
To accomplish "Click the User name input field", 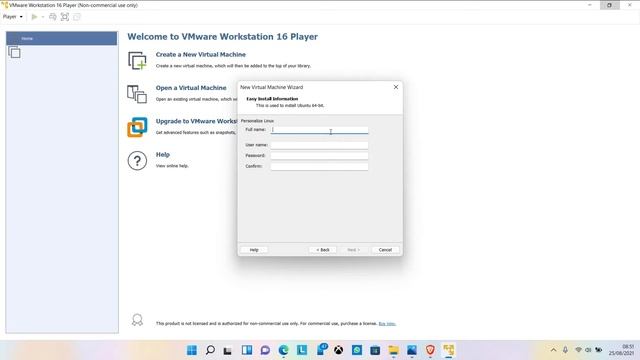I will coord(319,145).
